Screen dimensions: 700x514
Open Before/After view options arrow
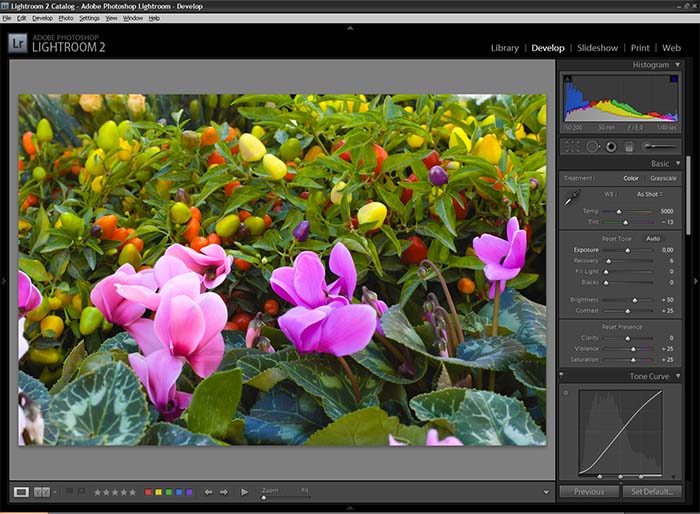click(54, 492)
